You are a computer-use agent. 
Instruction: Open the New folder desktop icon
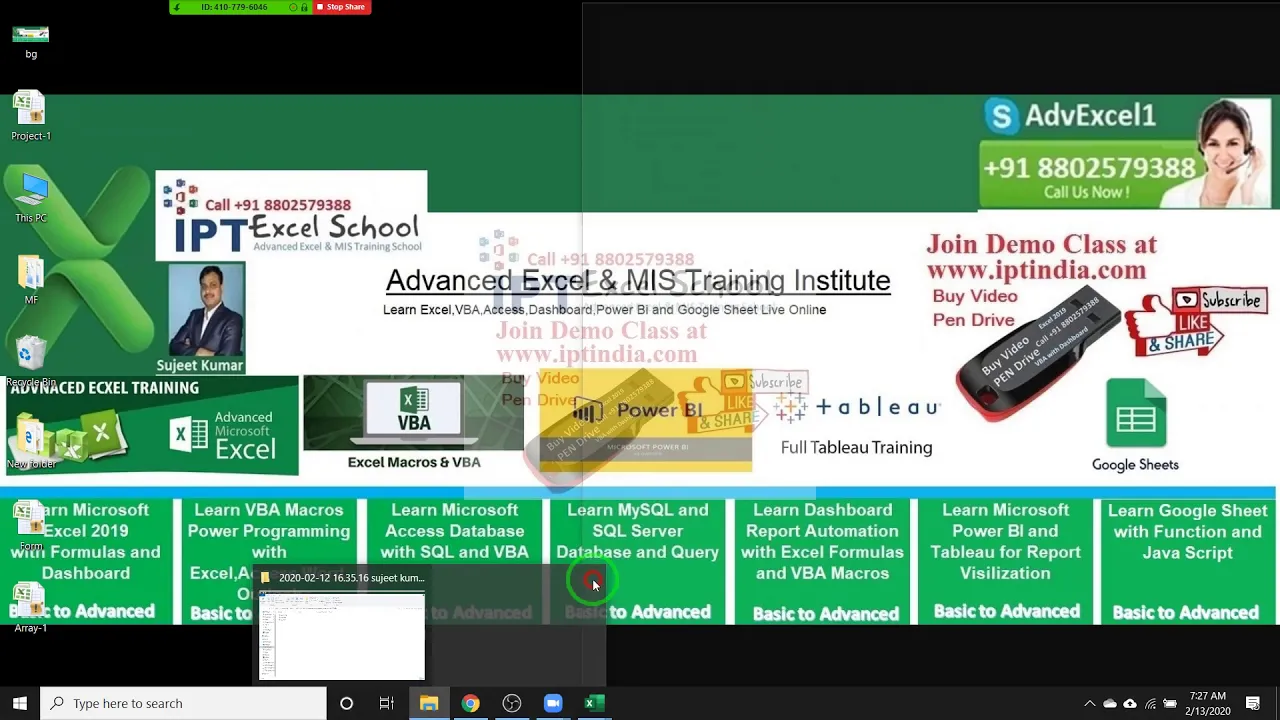point(31,444)
